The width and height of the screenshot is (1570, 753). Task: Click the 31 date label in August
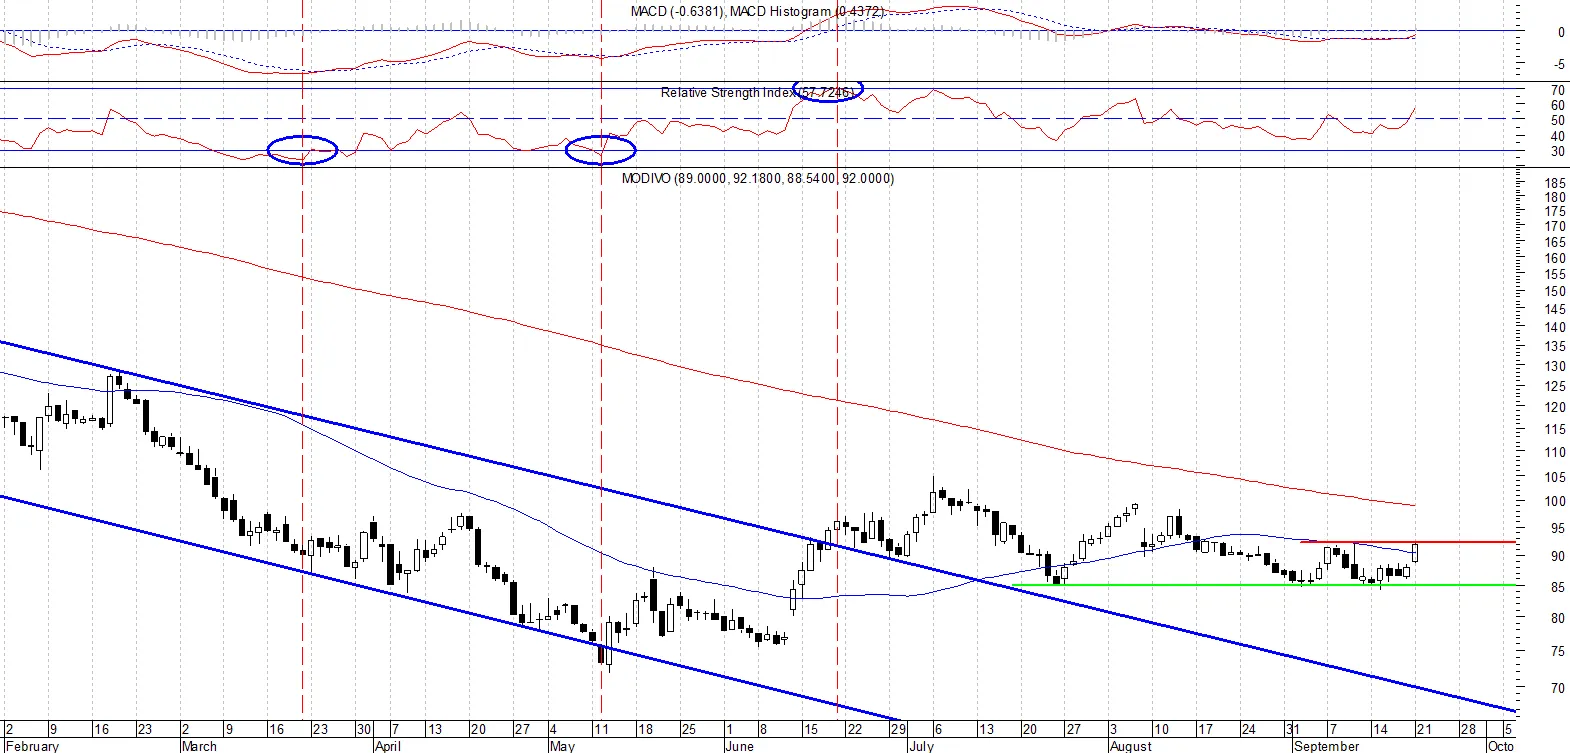click(x=1292, y=730)
